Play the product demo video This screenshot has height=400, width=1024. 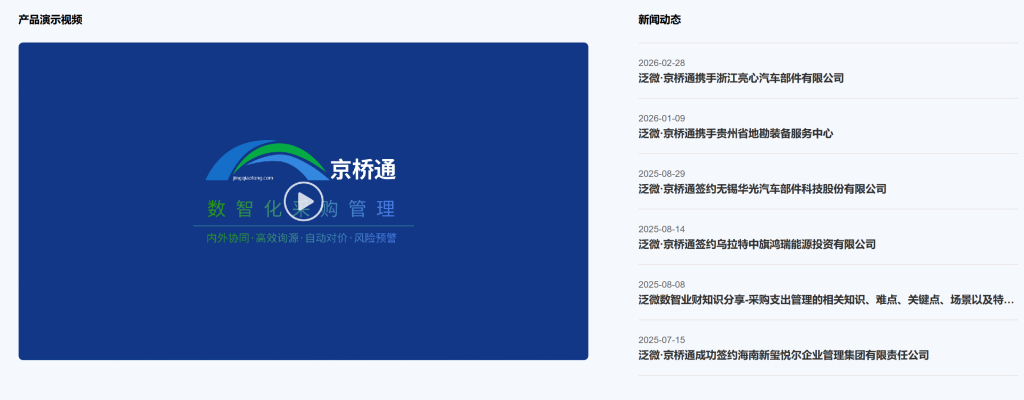[x=303, y=202]
